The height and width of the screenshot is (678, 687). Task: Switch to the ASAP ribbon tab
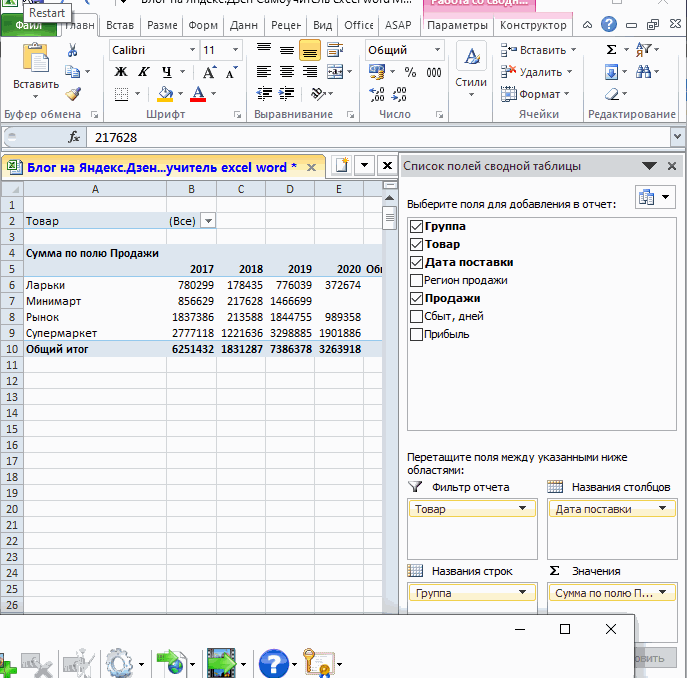(398, 25)
